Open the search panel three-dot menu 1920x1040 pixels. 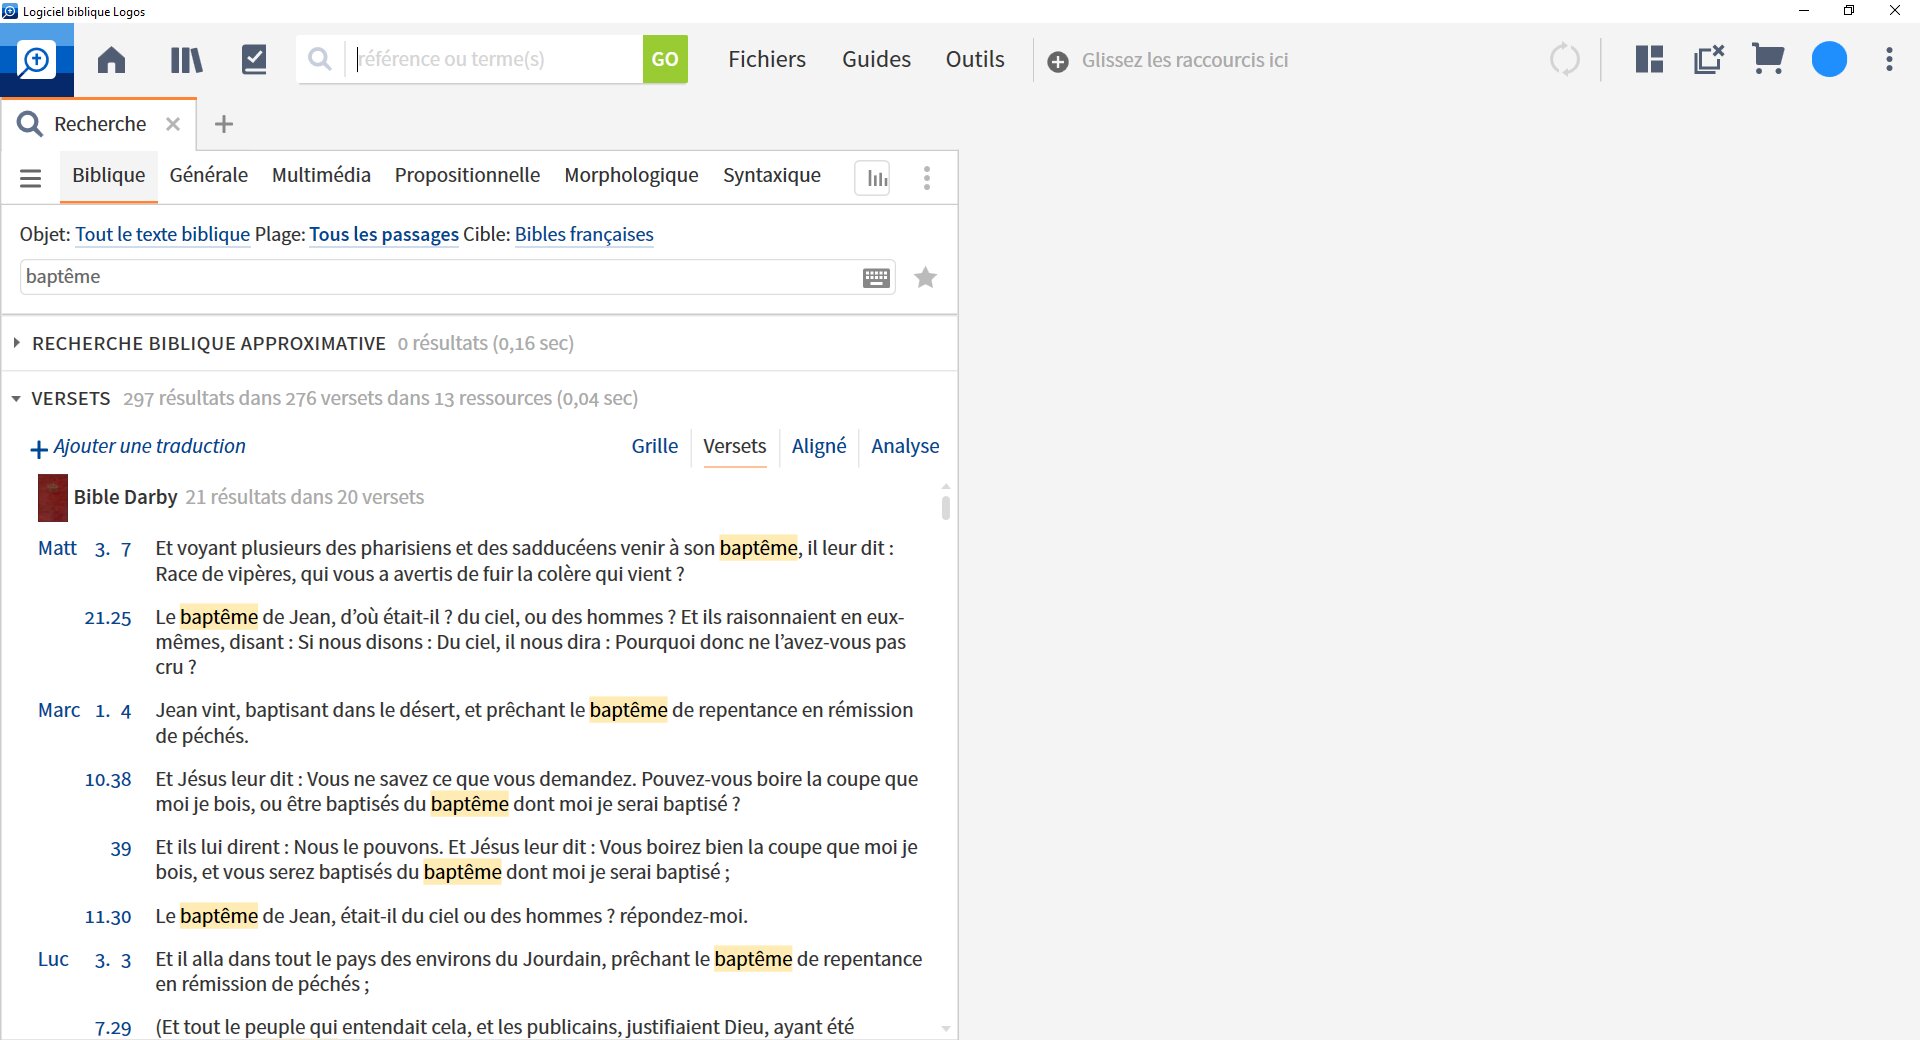tap(927, 178)
